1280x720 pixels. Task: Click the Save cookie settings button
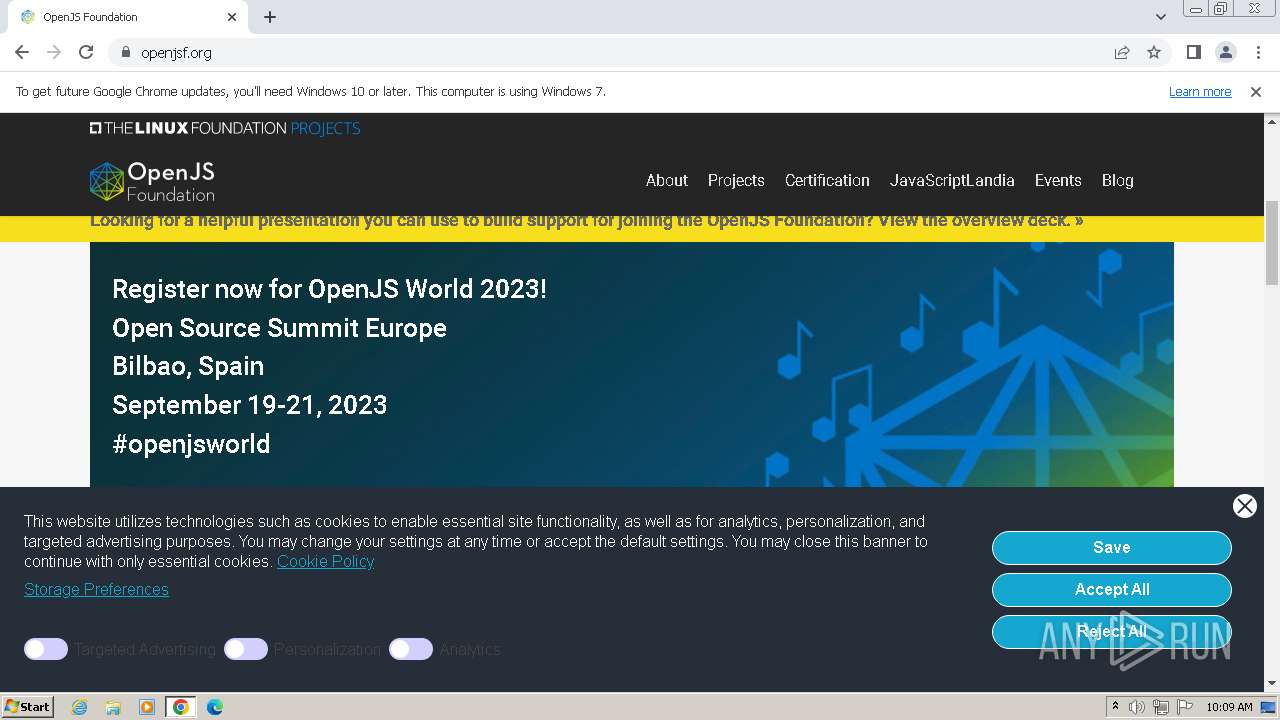tap(1111, 547)
